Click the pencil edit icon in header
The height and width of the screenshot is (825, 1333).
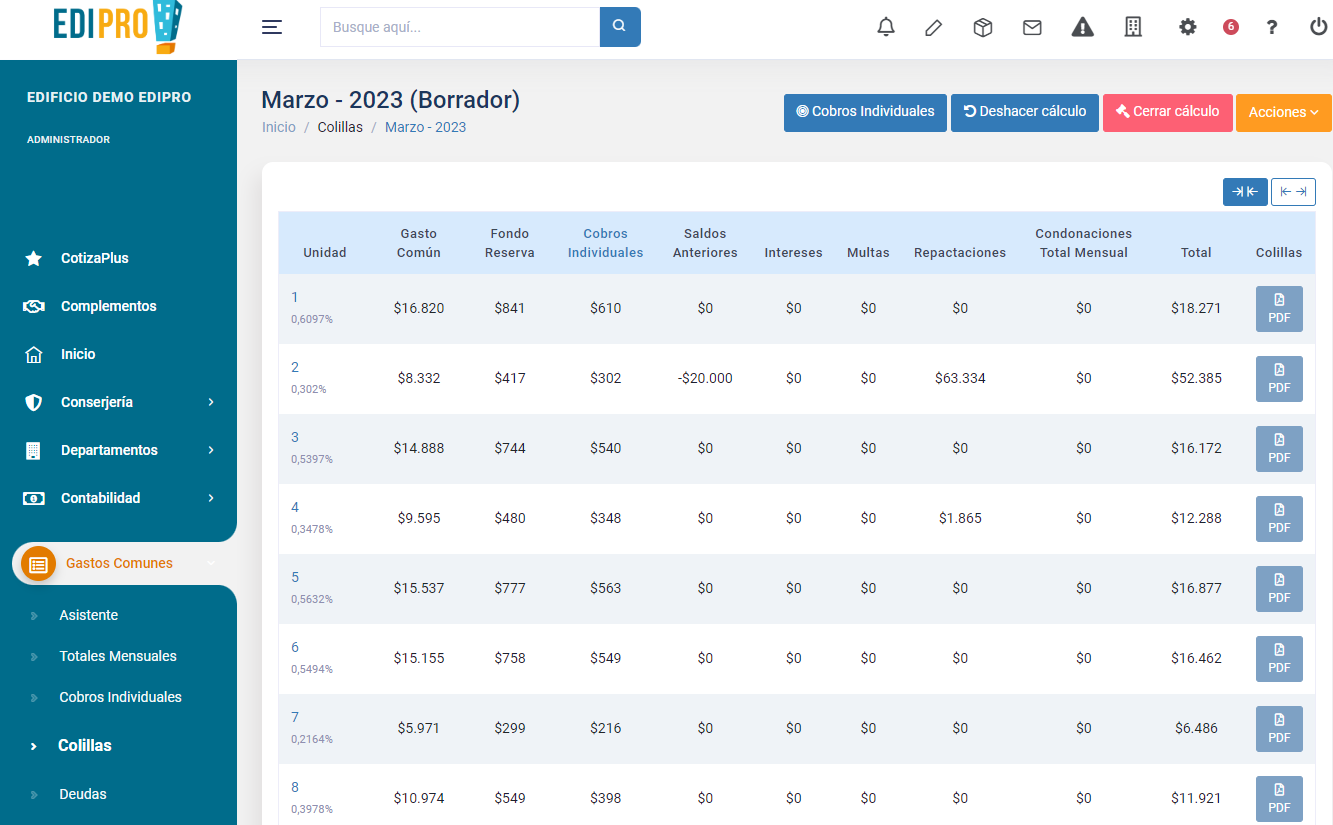934,27
